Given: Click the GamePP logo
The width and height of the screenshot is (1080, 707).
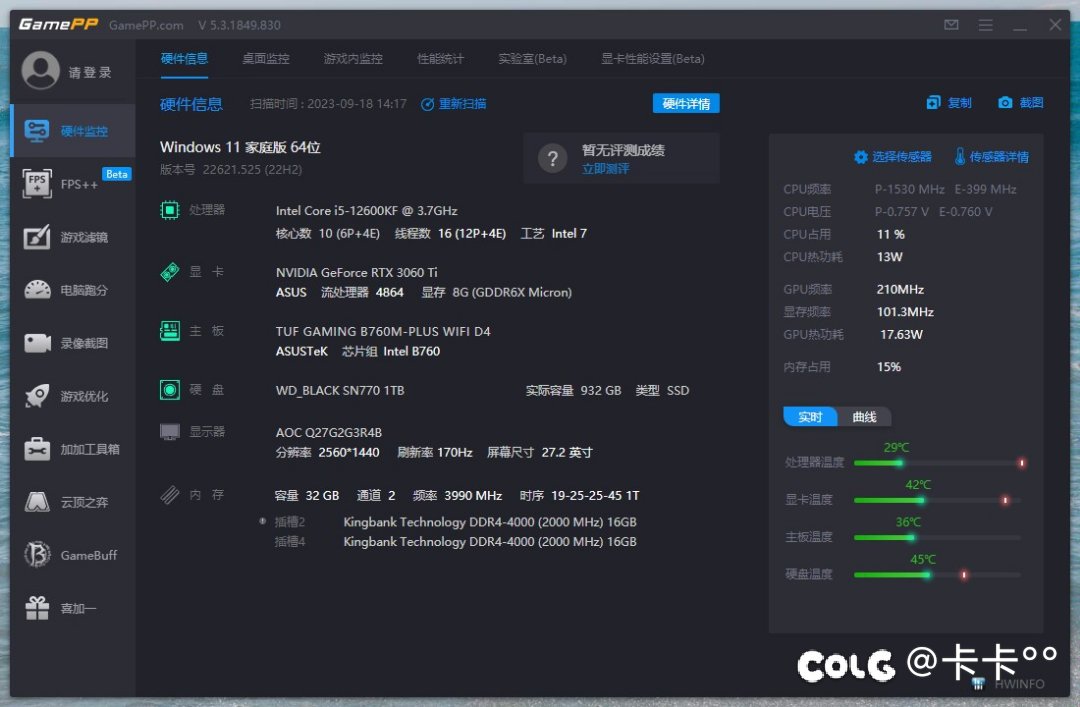Looking at the screenshot, I should [59, 24].
